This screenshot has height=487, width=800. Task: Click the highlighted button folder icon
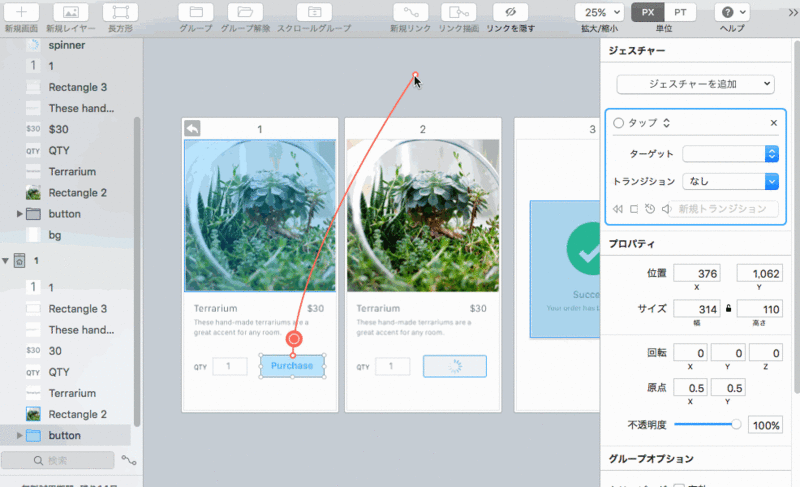33,435
